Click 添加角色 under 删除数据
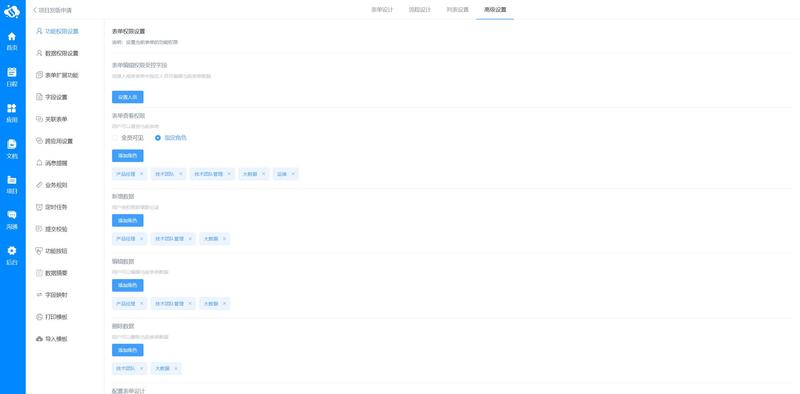This screenshot has width=800, height=394. click(x=128, y=350)
